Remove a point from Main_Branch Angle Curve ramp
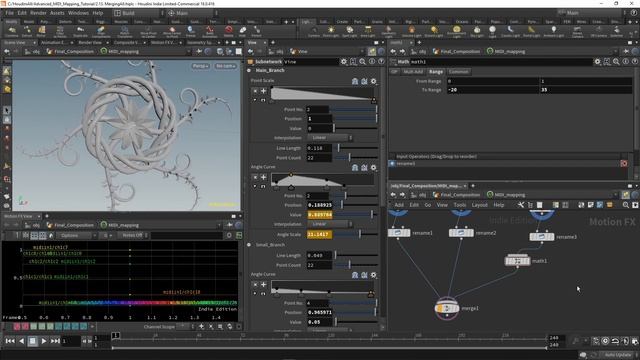This screenshot has height=360, width=640. (255, 177)
